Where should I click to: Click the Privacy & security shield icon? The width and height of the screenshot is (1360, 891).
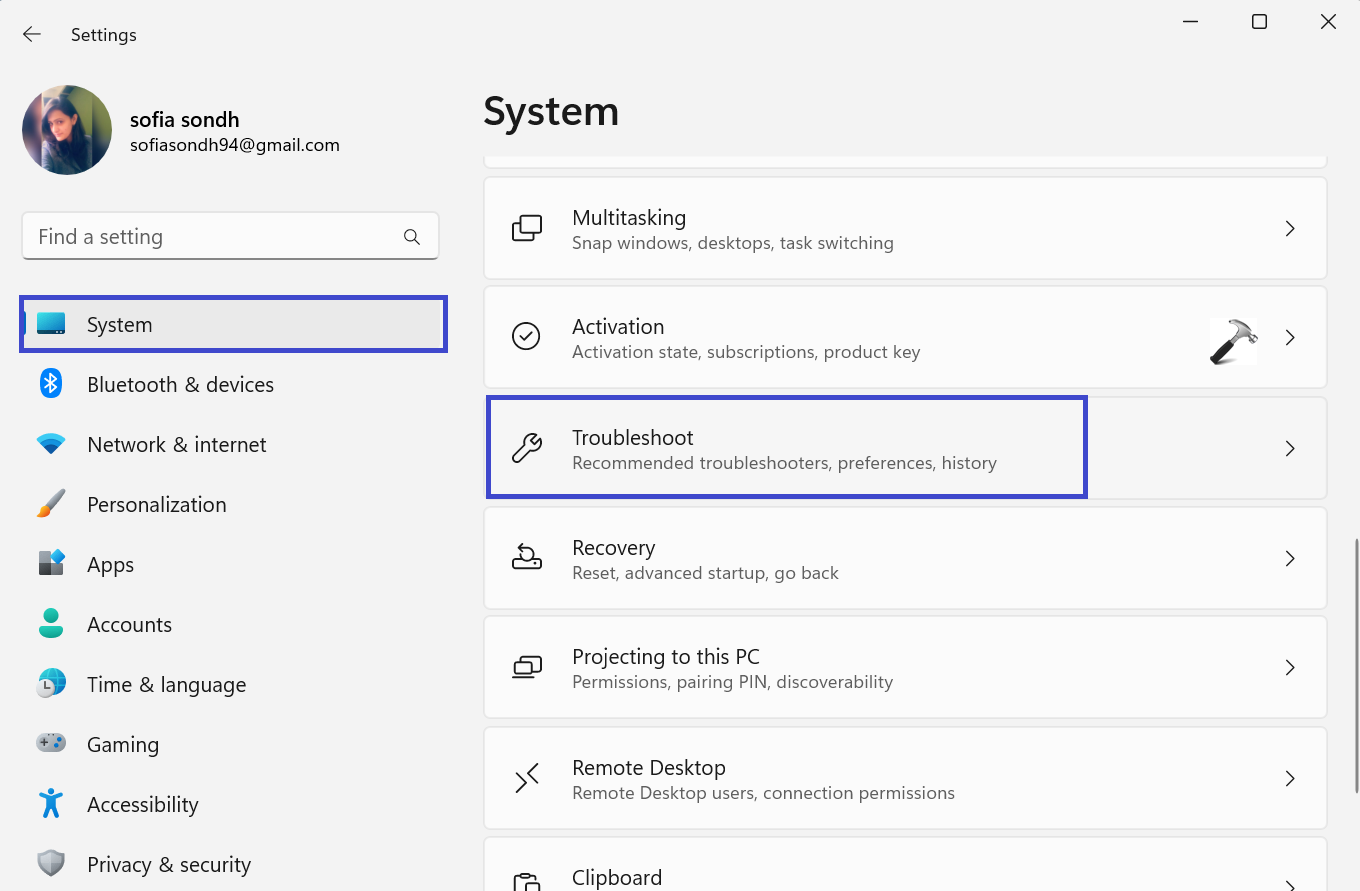[51, 864]
